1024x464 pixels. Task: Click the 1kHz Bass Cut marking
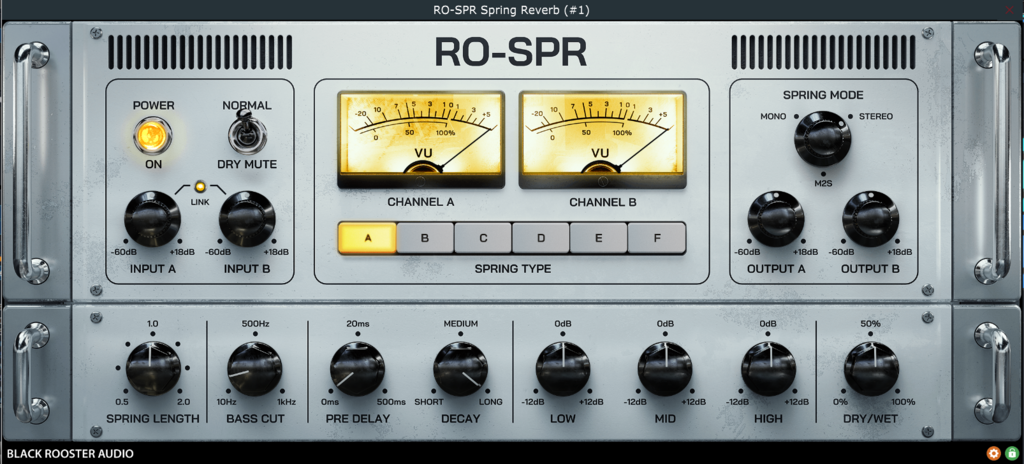(x=285, y=402)
